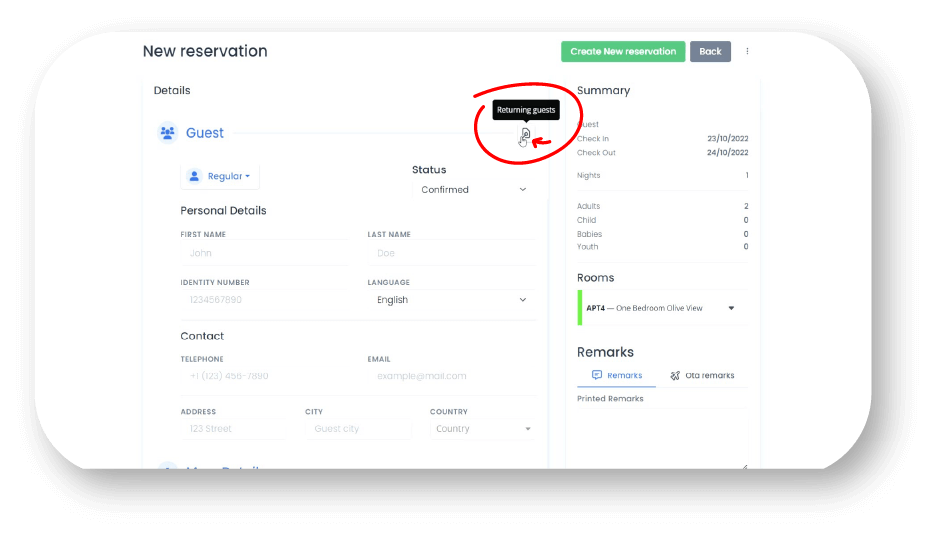Click the Nights value in Summary
934x542 pixels.
coord(746,175)
